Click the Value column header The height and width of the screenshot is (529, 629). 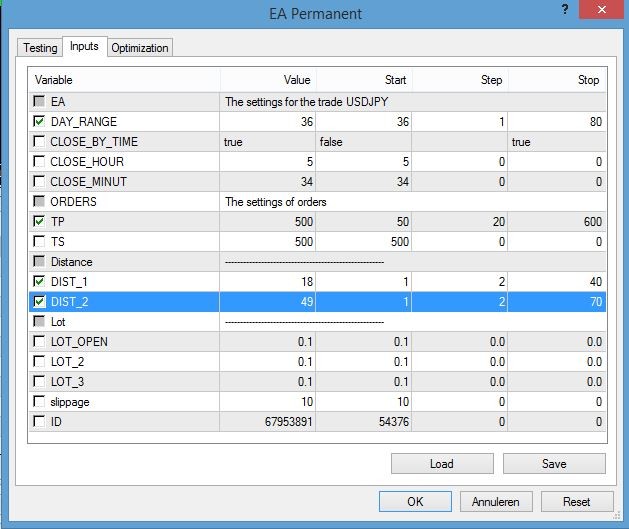click(x=268, y=80)
